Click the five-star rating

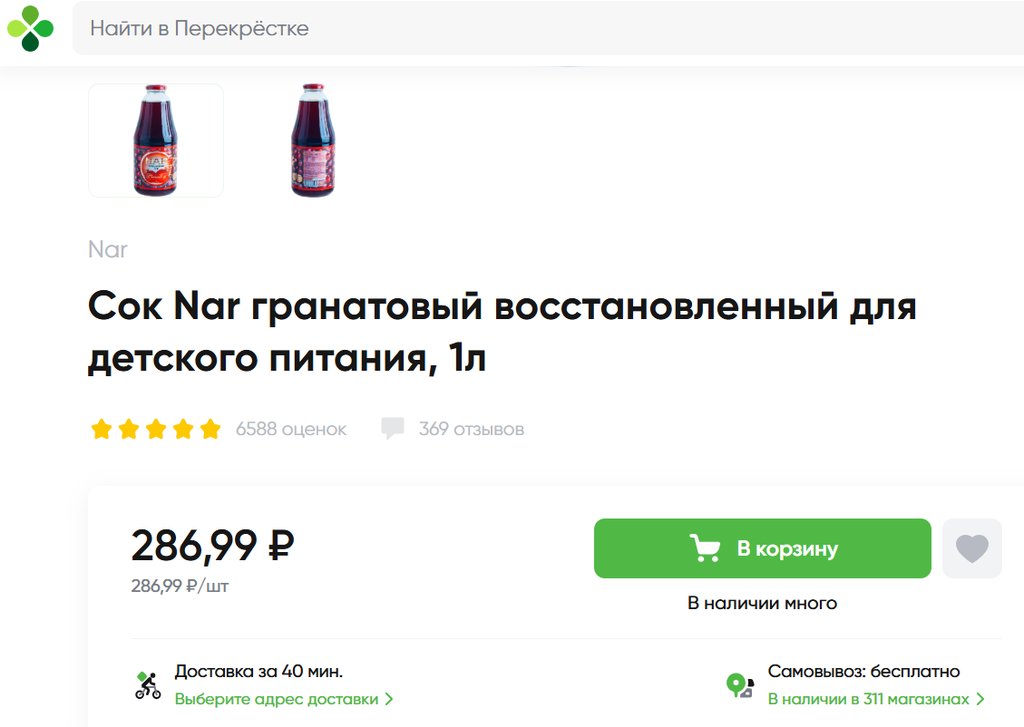pyautogui.click(x=155, y=430)
